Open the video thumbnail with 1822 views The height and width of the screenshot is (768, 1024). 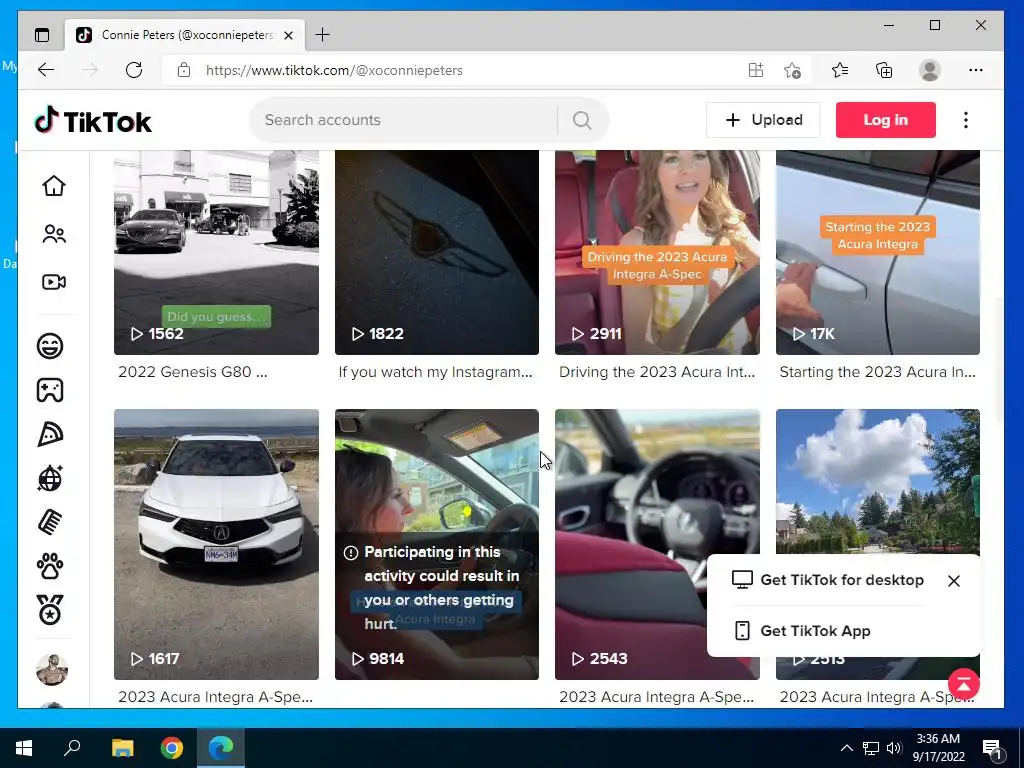437,252
